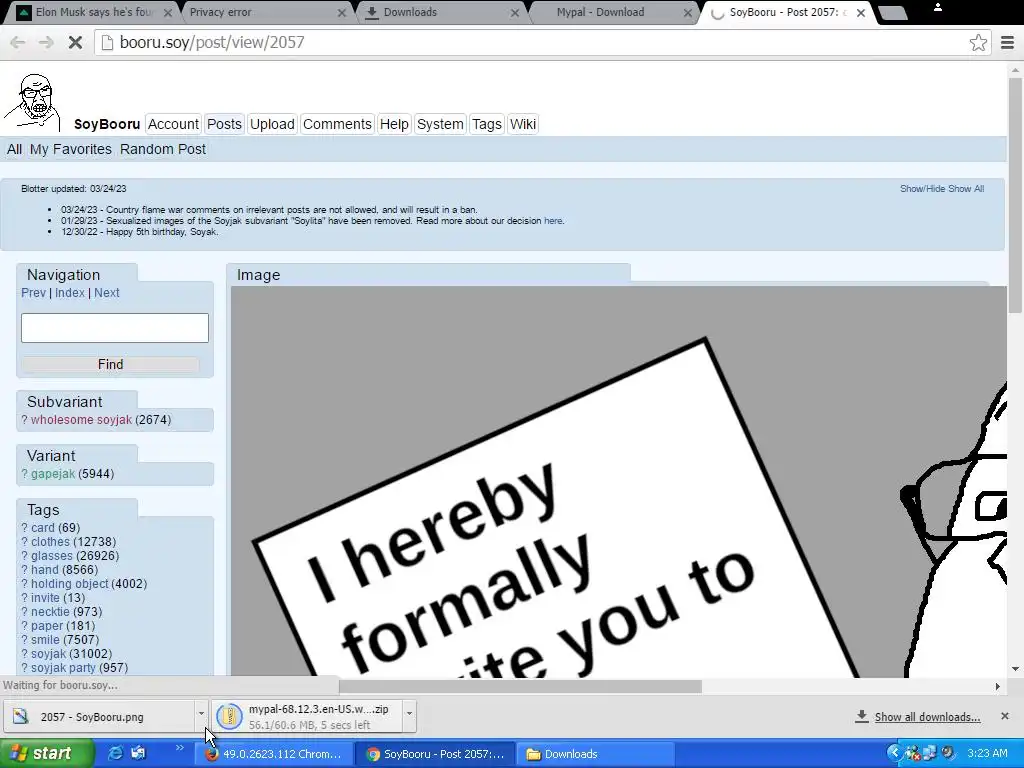
Task: Open gapejak variant tag
Action: [x=53, y=474]
